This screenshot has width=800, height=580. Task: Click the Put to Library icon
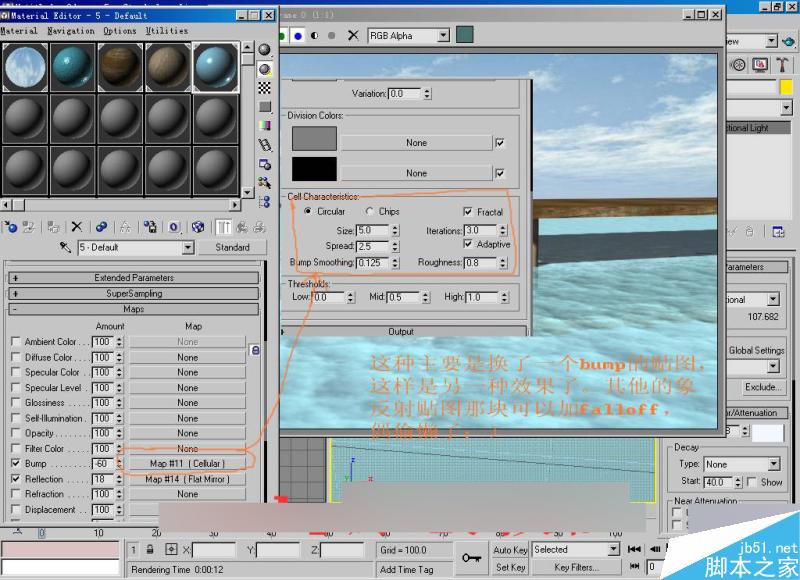click(149, 227)
